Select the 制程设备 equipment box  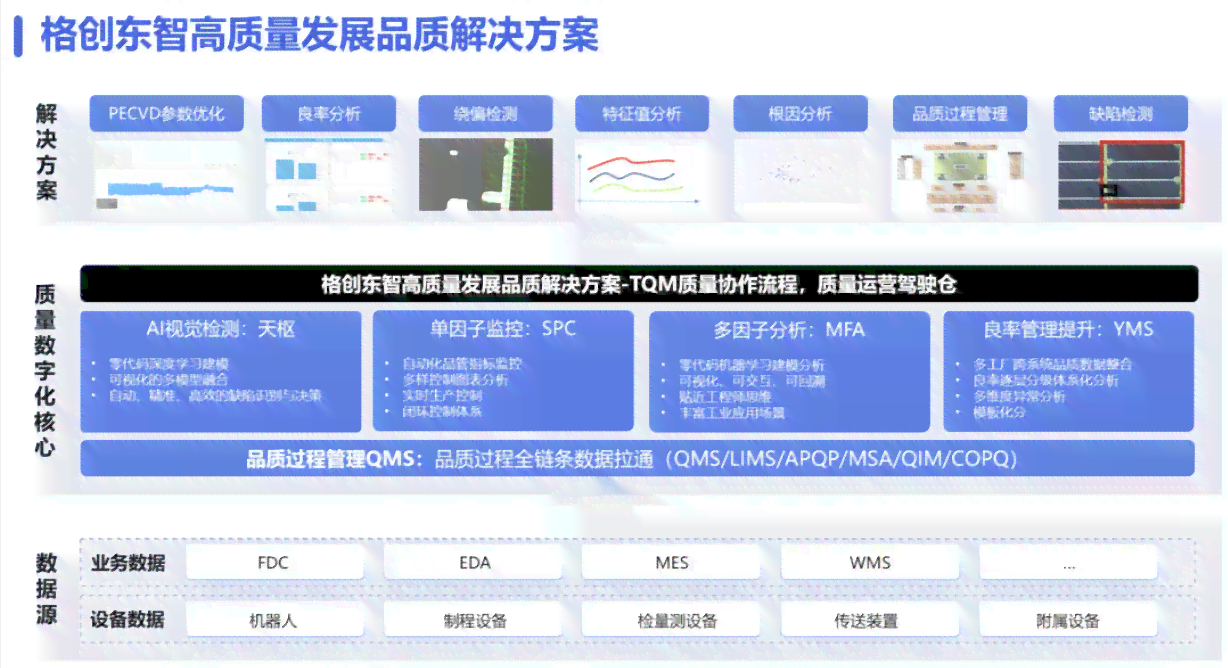click(475, 620)
